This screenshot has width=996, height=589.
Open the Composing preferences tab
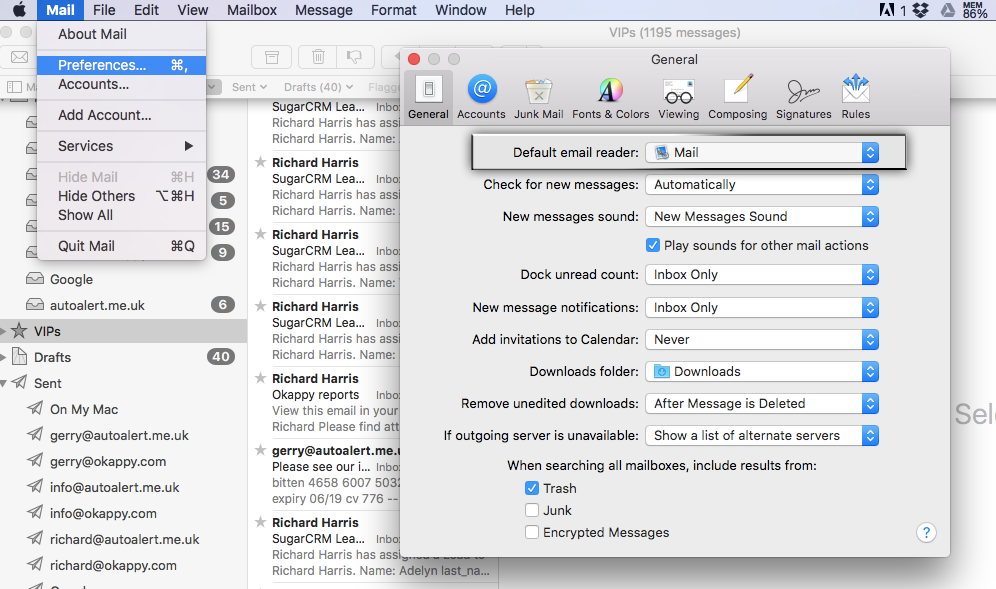coord(737,97)
